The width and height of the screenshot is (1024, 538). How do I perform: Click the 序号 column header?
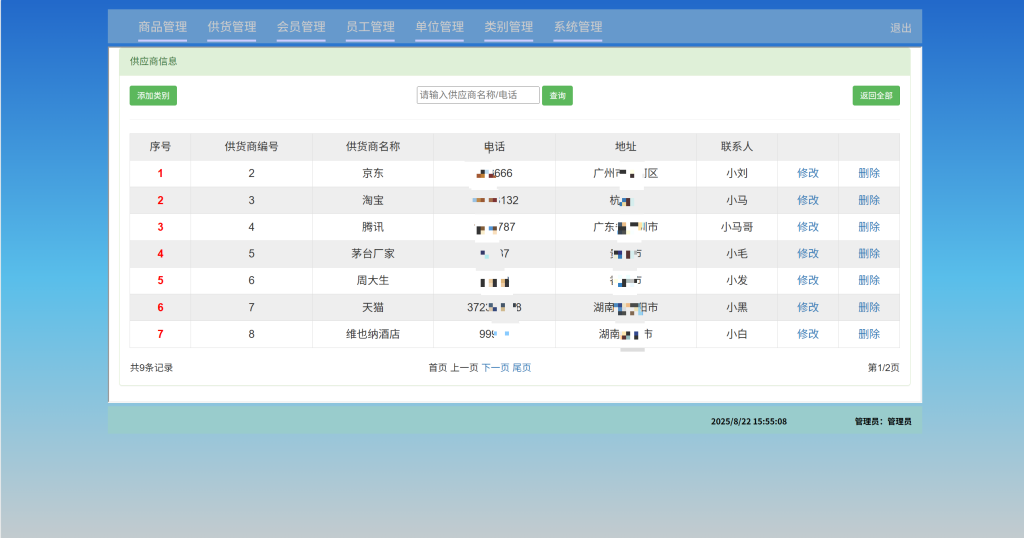(x=160, y=146)
